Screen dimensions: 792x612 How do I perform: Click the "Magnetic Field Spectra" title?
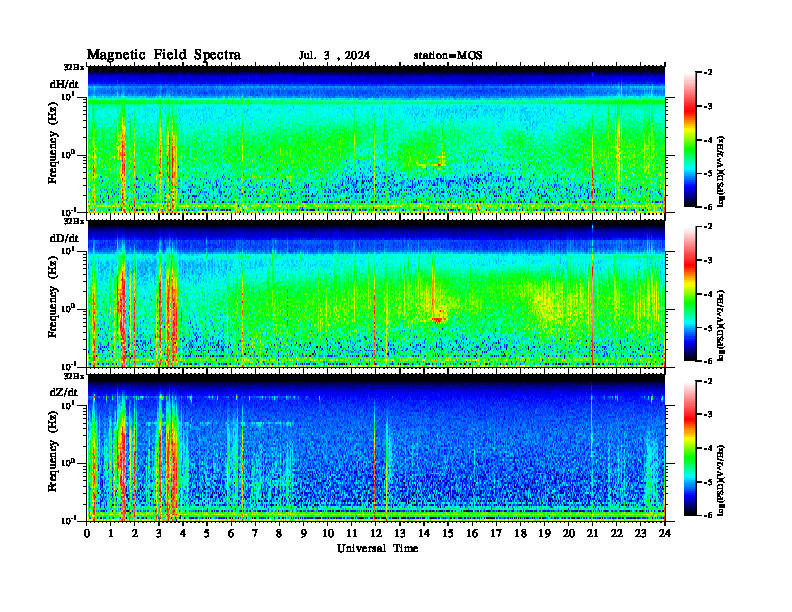pos(164,55)
